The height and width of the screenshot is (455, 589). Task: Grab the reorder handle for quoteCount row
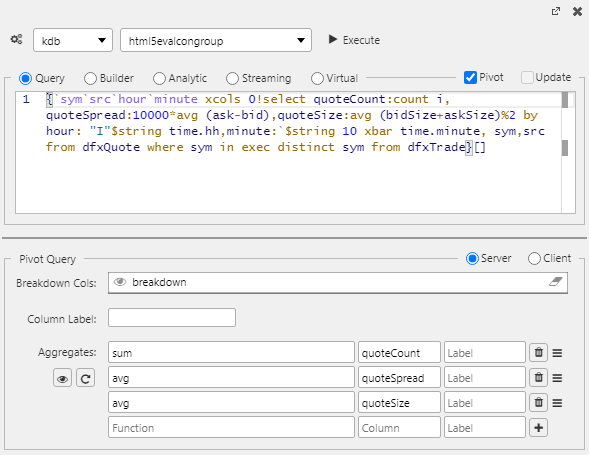tap(557, 353)
